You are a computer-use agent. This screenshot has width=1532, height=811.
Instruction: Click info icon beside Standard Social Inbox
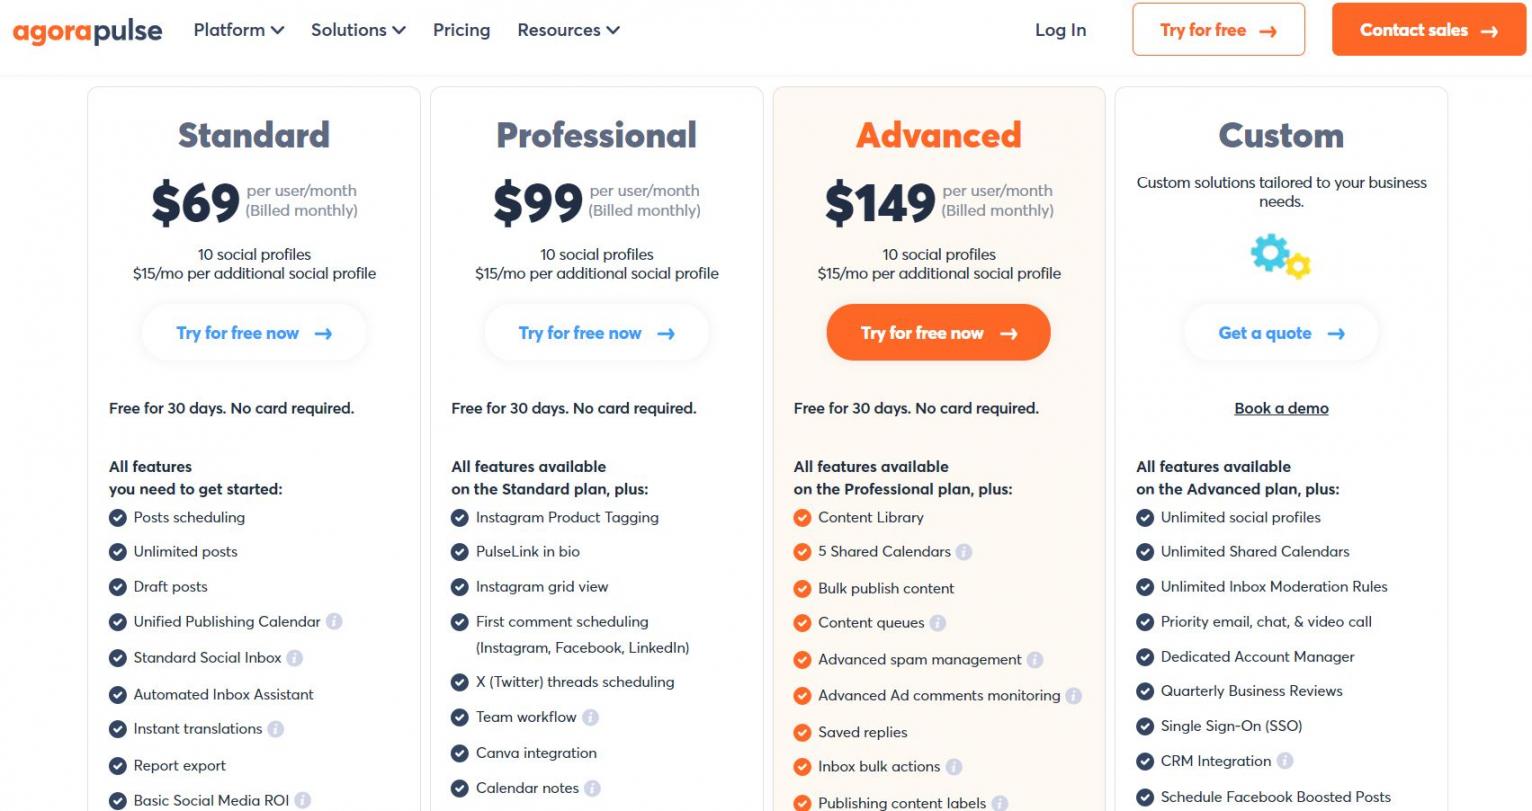[x=295, y=658]
